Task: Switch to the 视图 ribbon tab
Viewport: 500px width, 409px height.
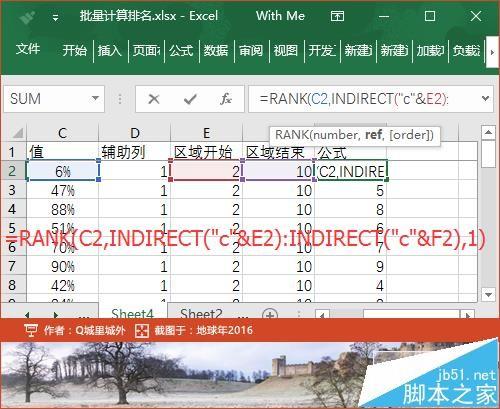Action: click(x=286, y=50)
